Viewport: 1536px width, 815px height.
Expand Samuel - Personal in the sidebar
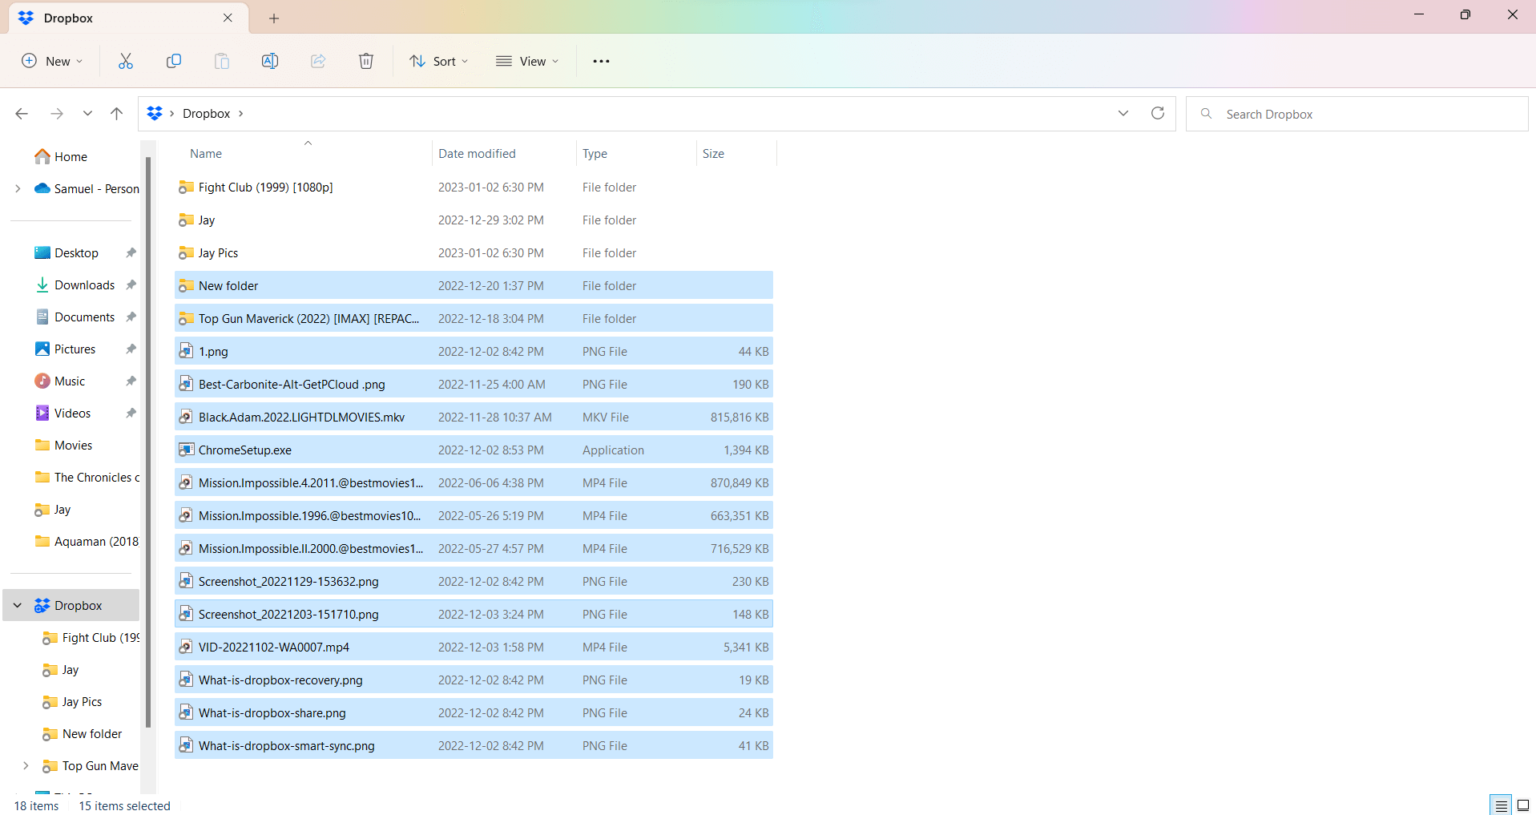point(17,188)
